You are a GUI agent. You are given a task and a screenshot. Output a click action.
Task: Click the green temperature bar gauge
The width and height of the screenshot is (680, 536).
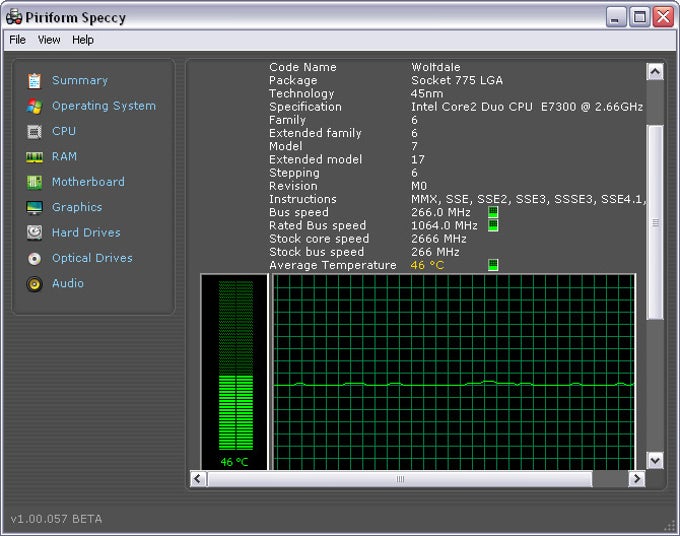(235, 366)
